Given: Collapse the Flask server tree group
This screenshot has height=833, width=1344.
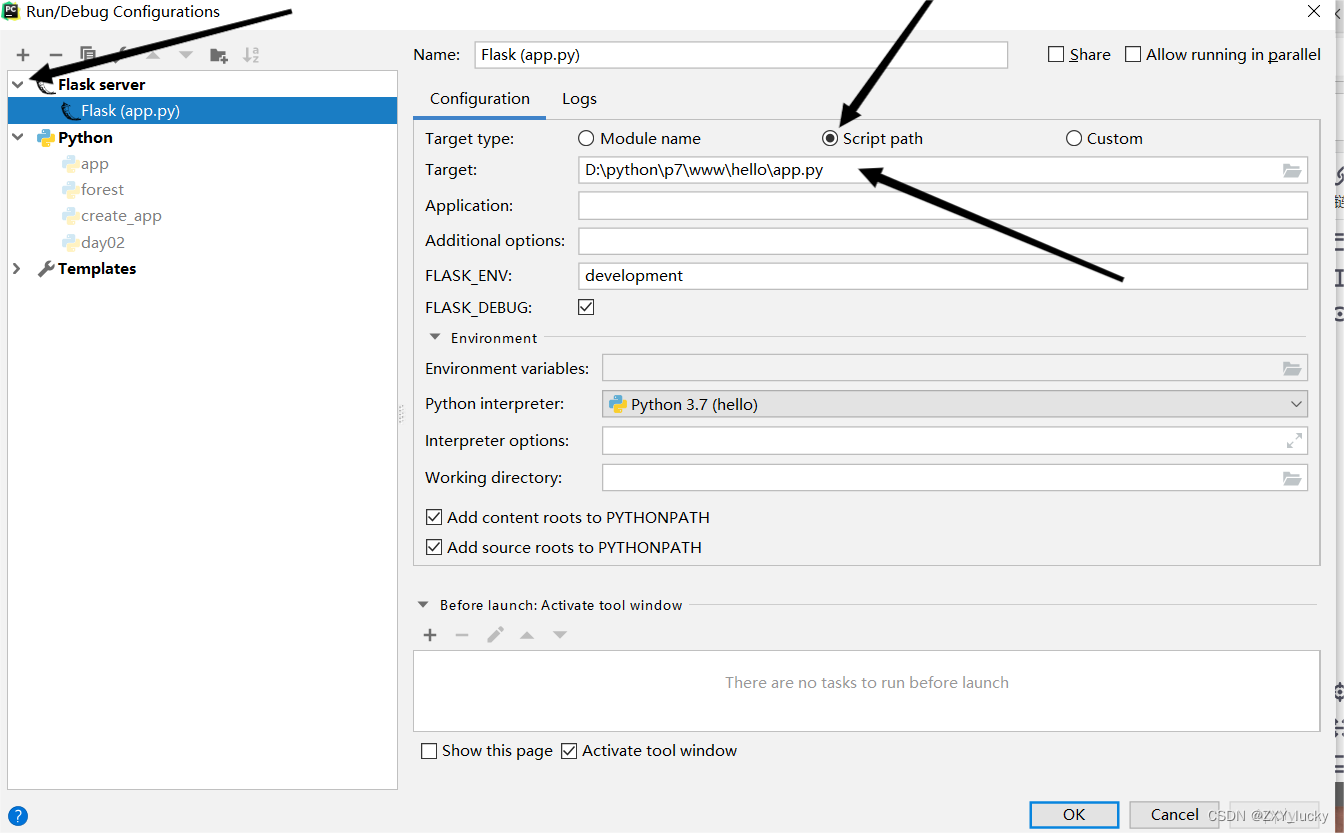Looking at the screenshot, I should [x=18, y=85].
